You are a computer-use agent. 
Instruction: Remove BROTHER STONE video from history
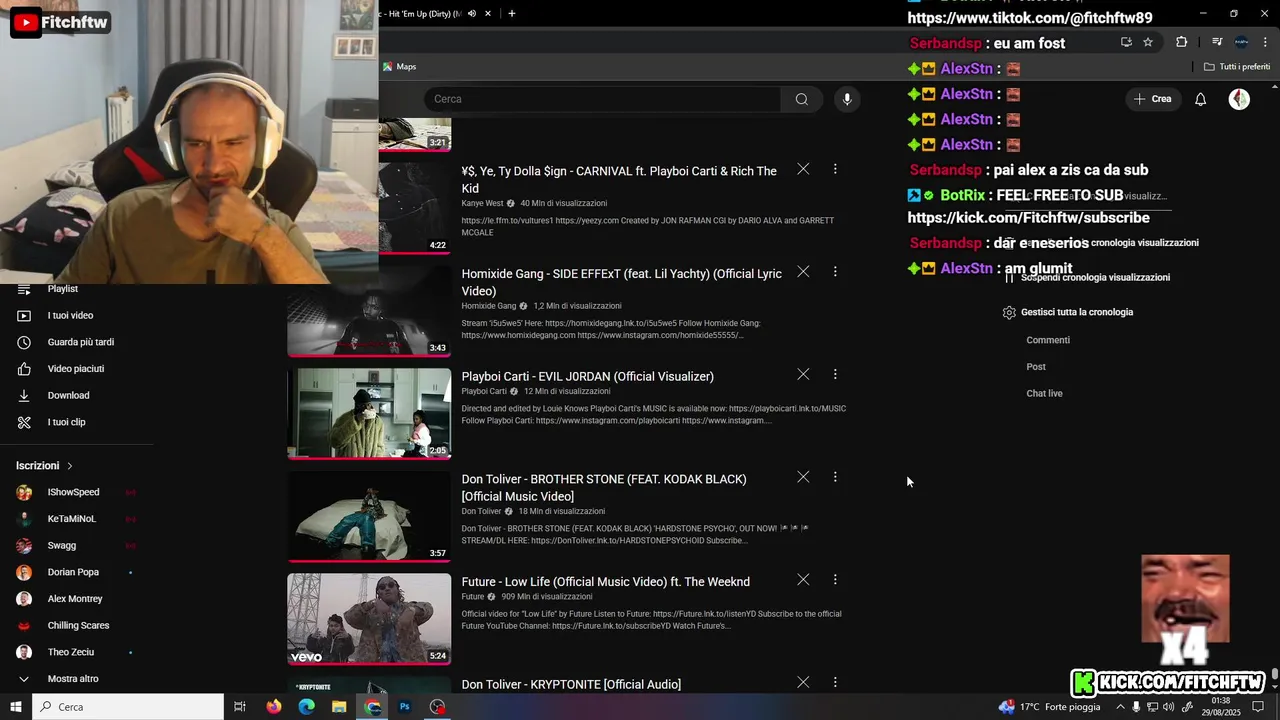tap(803, 477)
